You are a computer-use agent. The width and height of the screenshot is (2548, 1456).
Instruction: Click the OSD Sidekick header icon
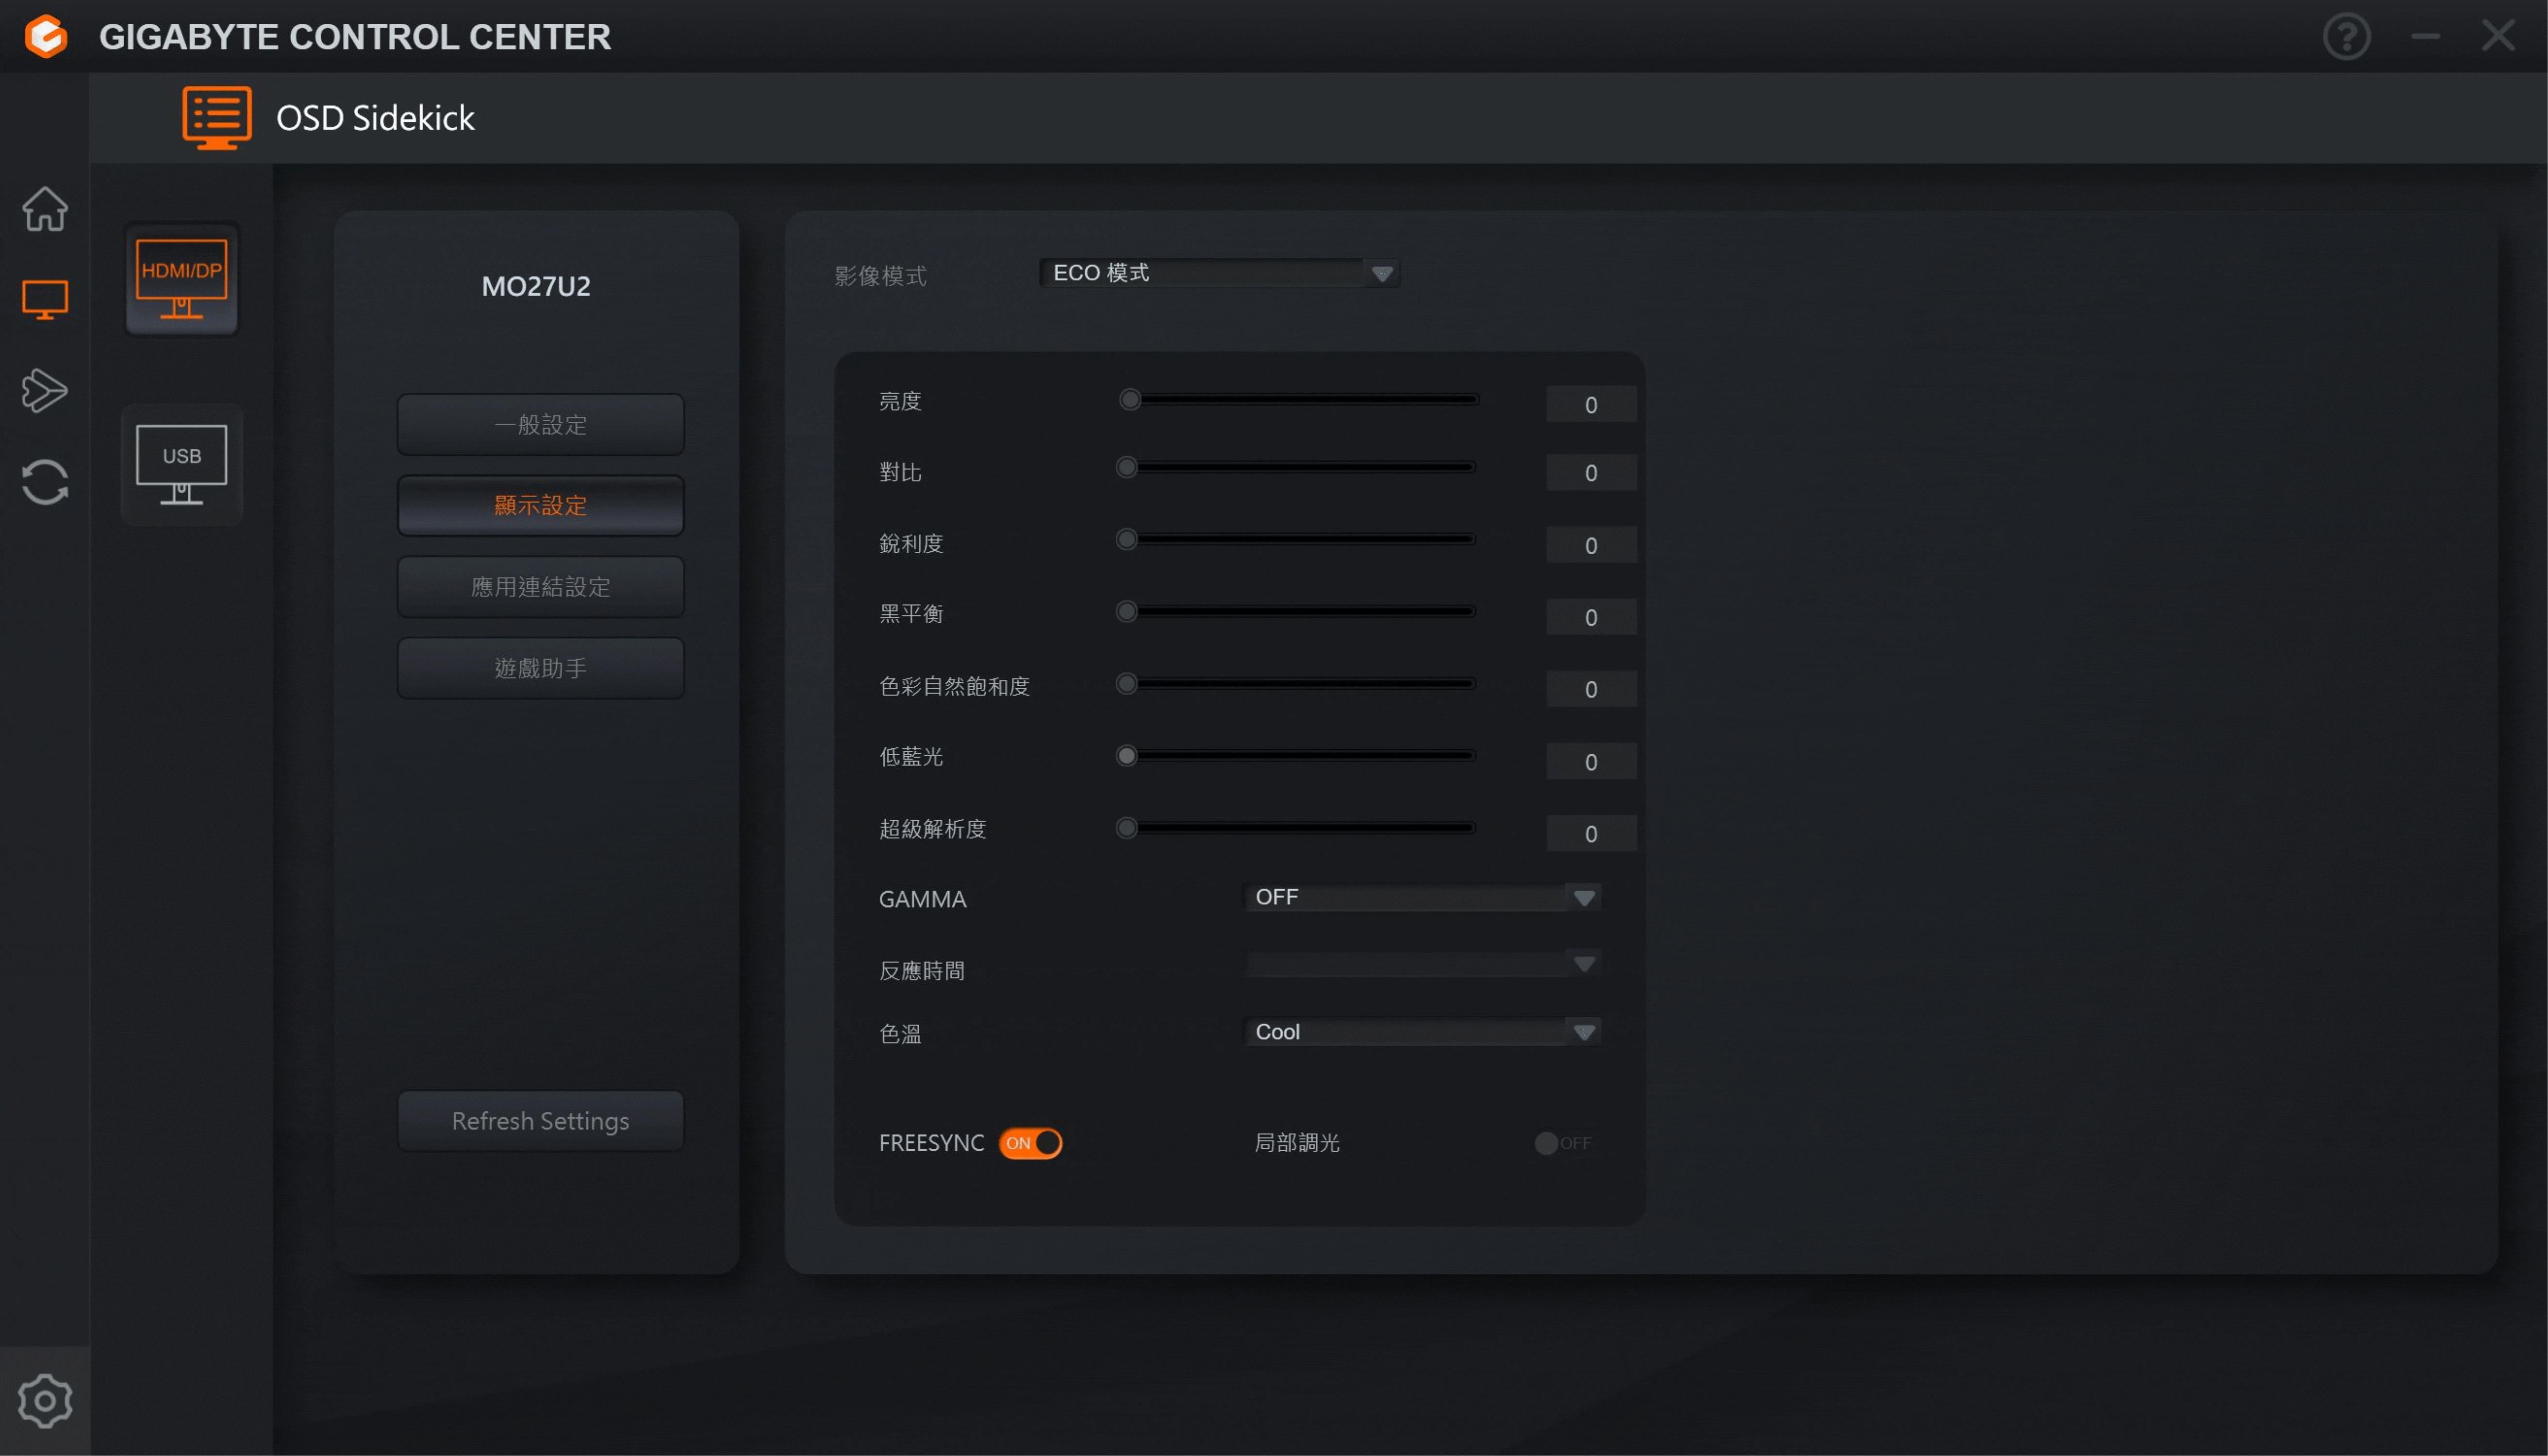click(x=217, y=117)
